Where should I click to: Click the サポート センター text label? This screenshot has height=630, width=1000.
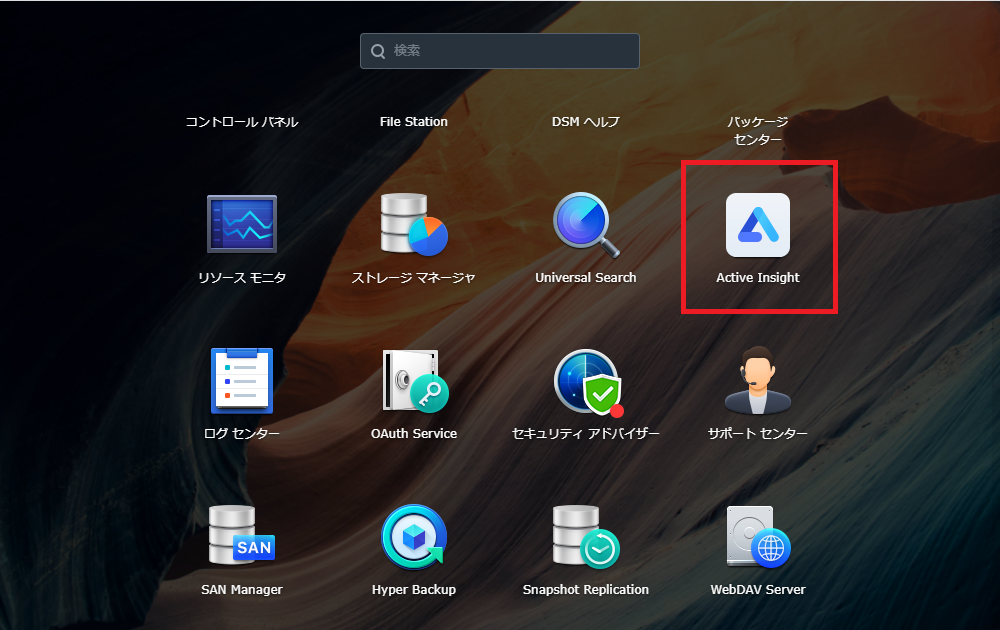coord(758,434)
